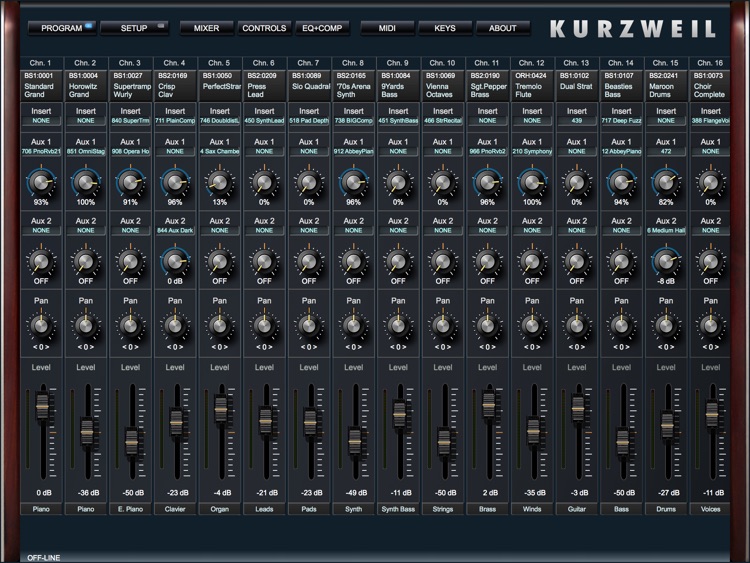Click Chn. 12 Aux 2 knob showing OFF
The image size is (750, 563).
tap(532, 261)
